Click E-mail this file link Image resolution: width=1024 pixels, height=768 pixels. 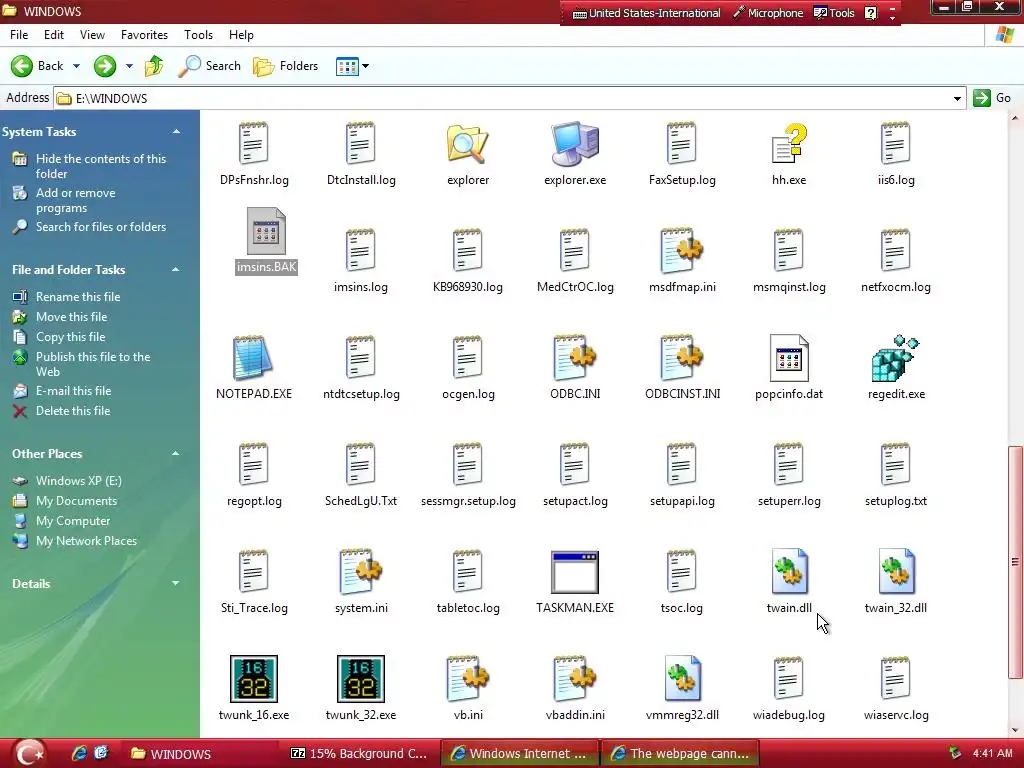tap(73, 391)
